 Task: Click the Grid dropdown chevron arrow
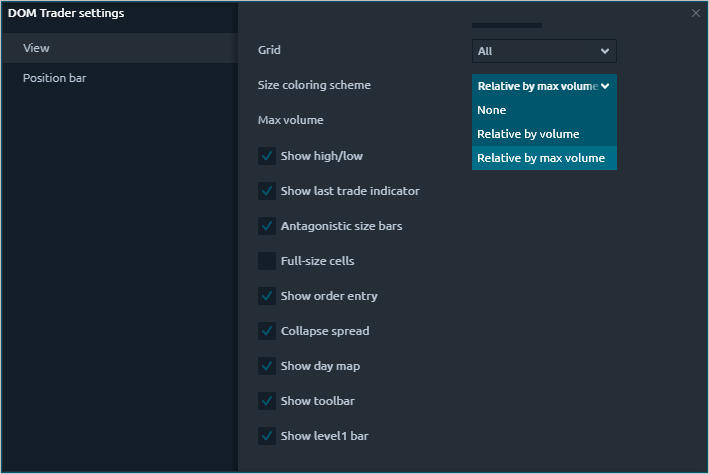[x=605, y=51]
